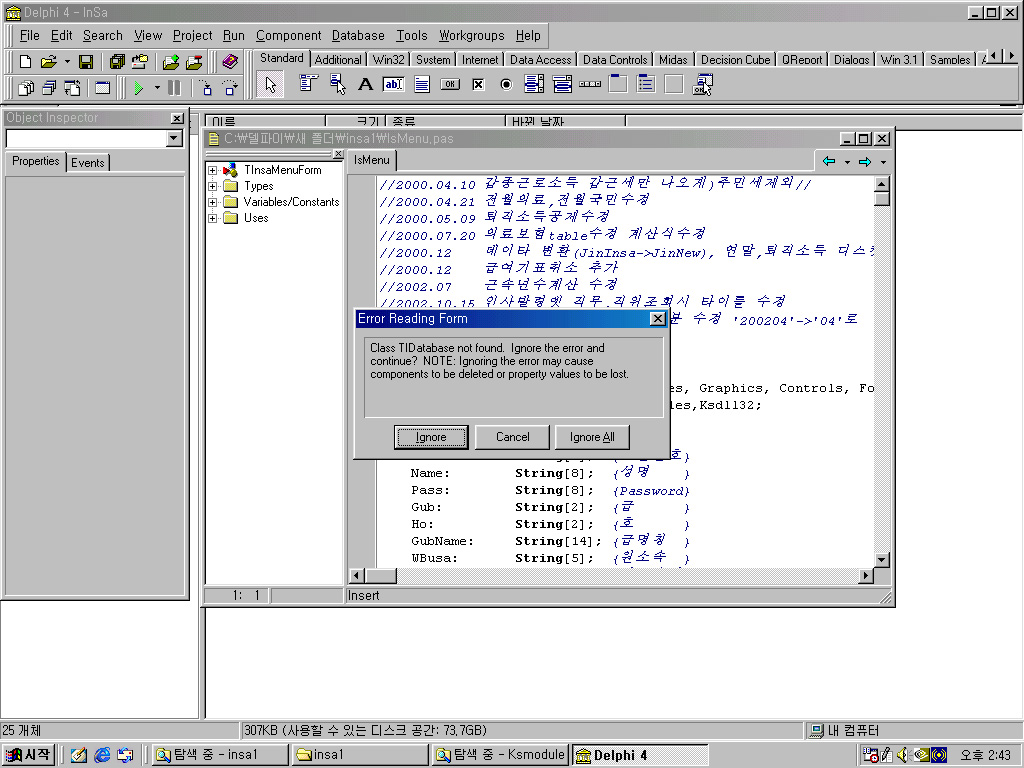
Task: Pick the Memo component in the palette
Action: (x=422, y=85)
